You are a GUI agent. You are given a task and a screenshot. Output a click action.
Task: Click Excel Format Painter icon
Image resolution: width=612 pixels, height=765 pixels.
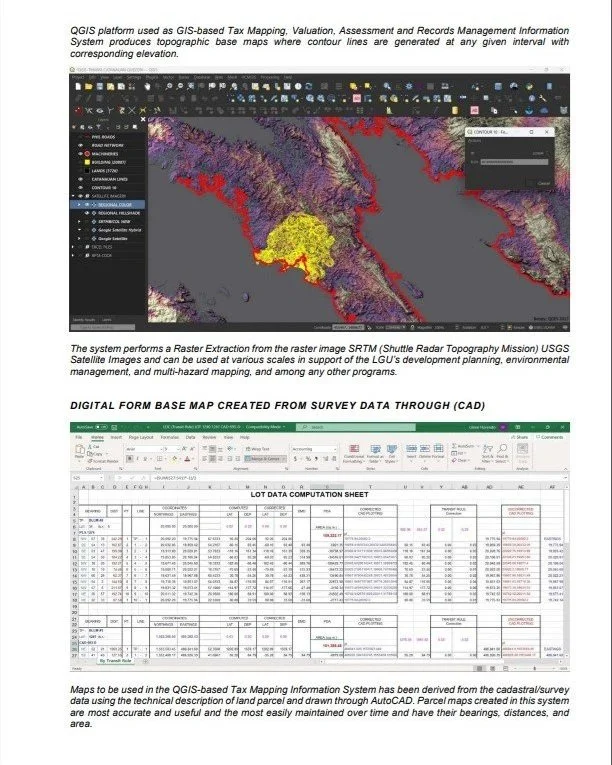click(x=104, y=461)
